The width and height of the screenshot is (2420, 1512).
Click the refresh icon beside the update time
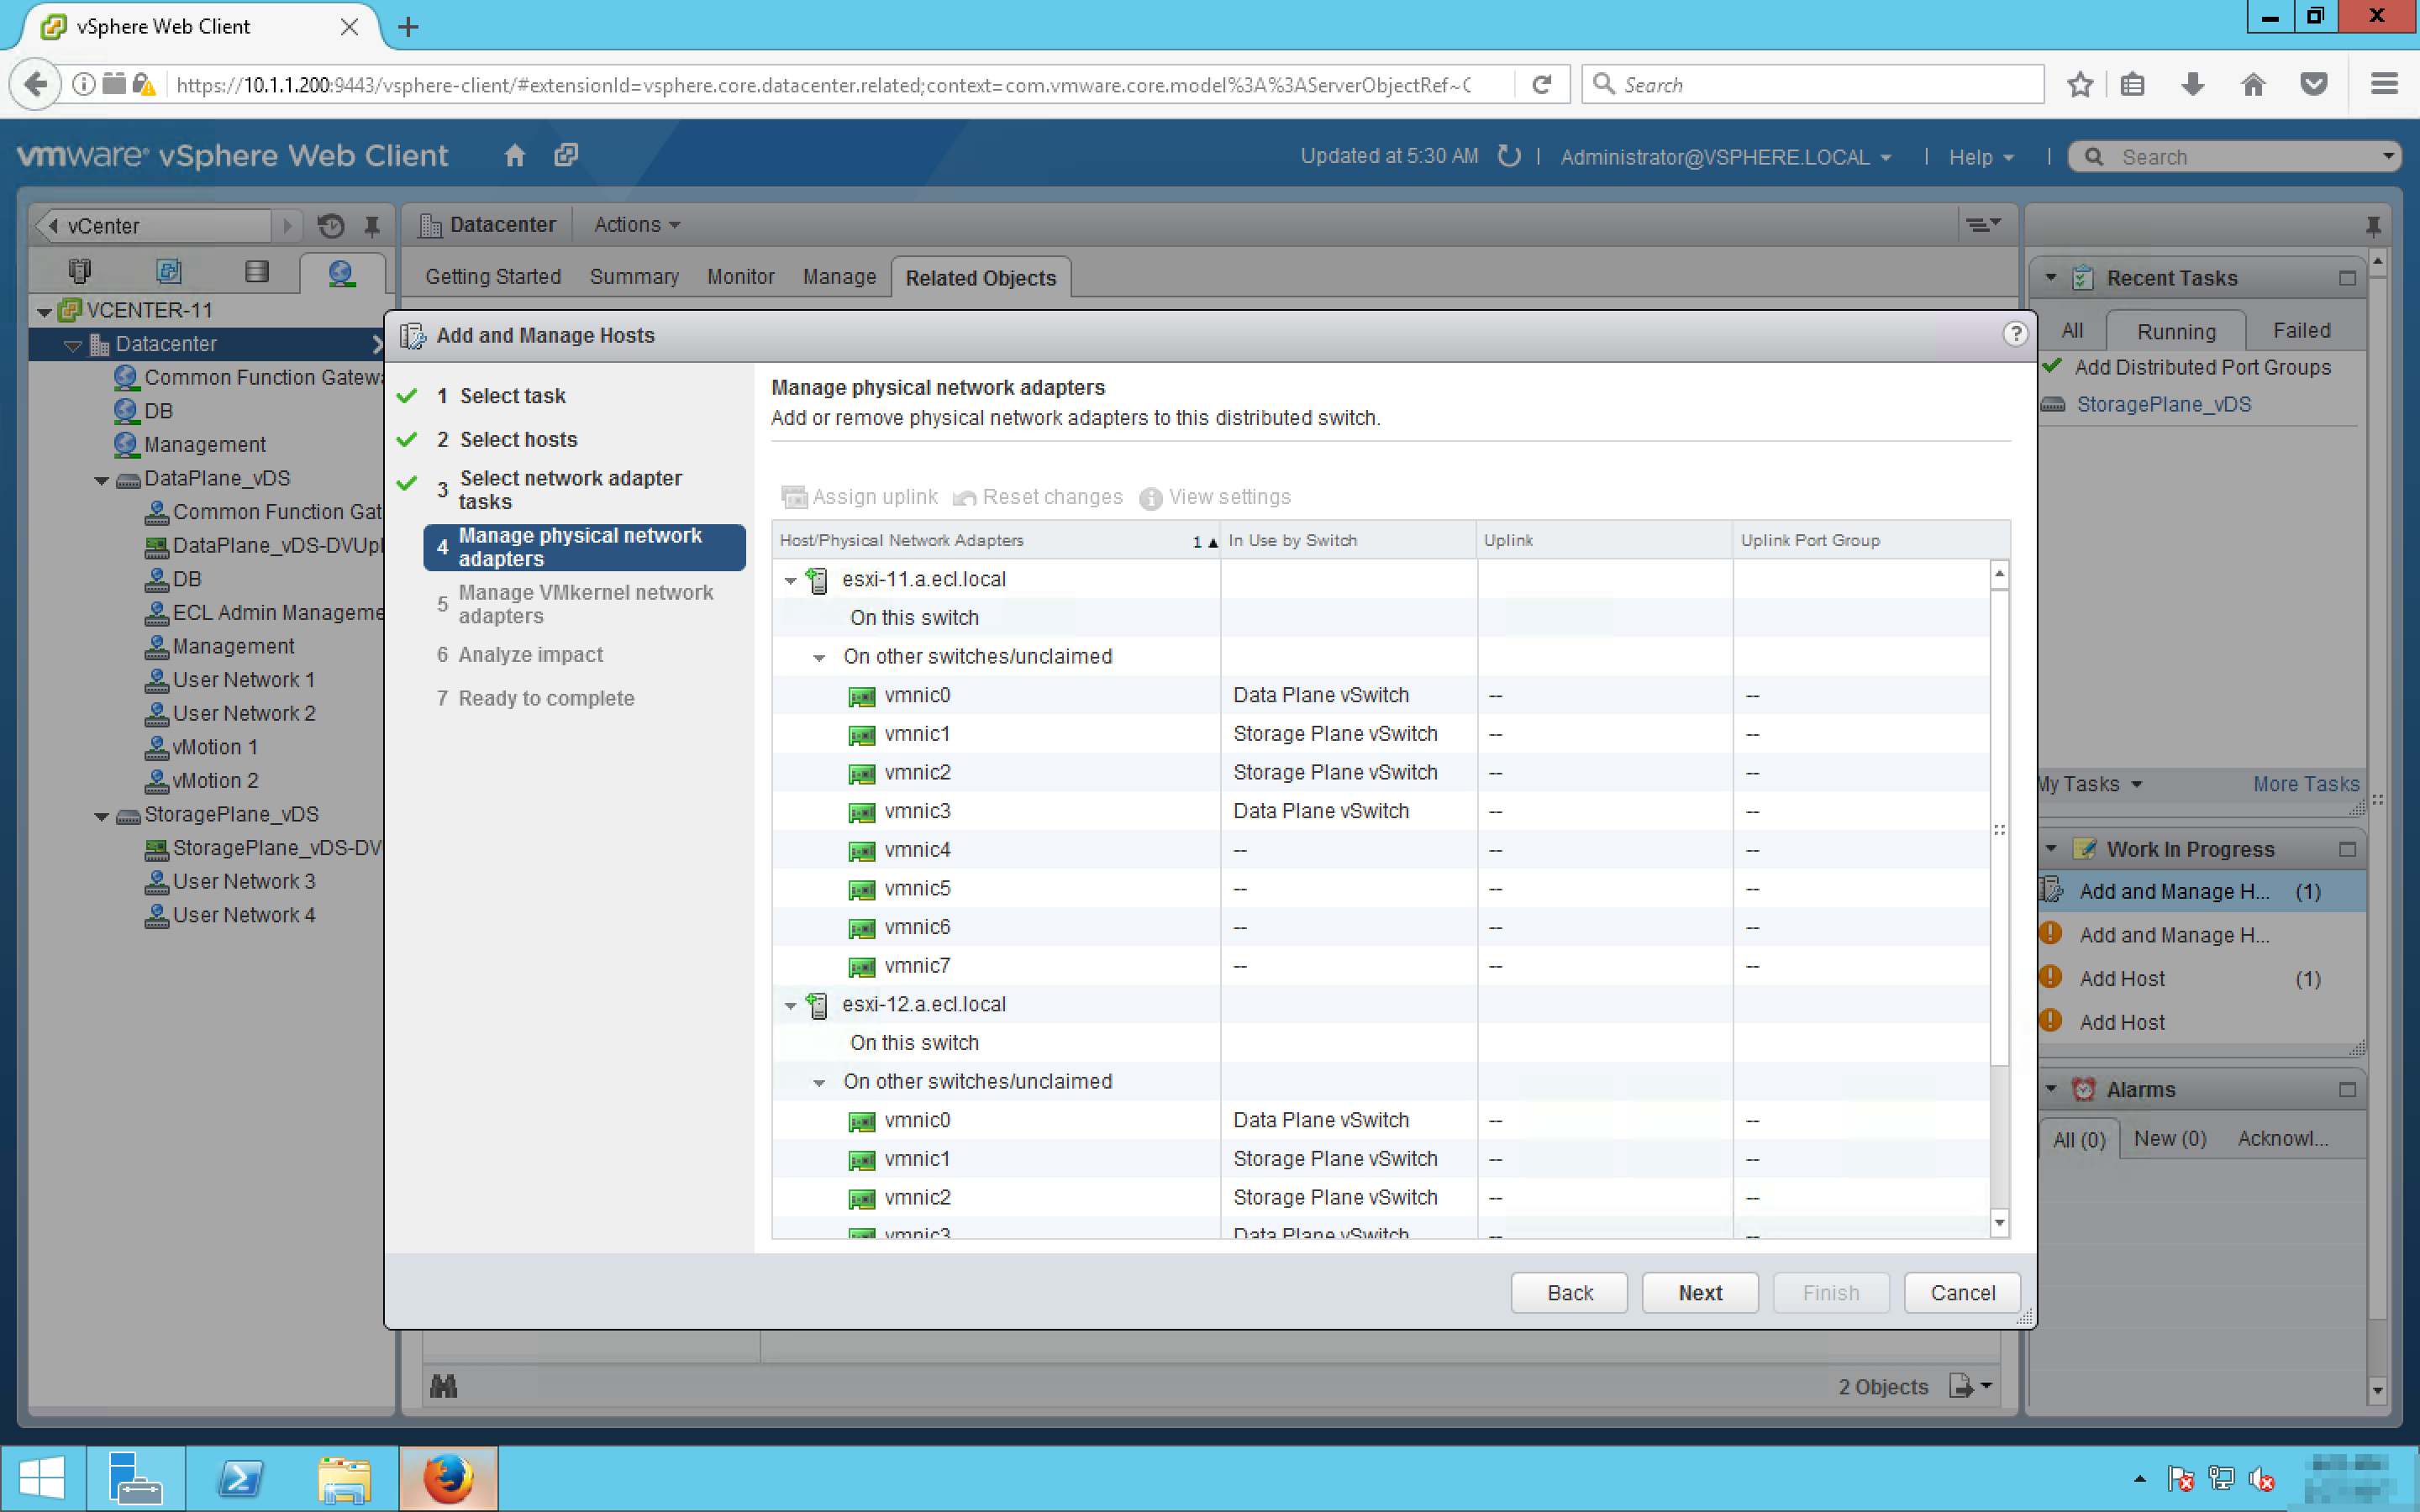(1508, 156)
